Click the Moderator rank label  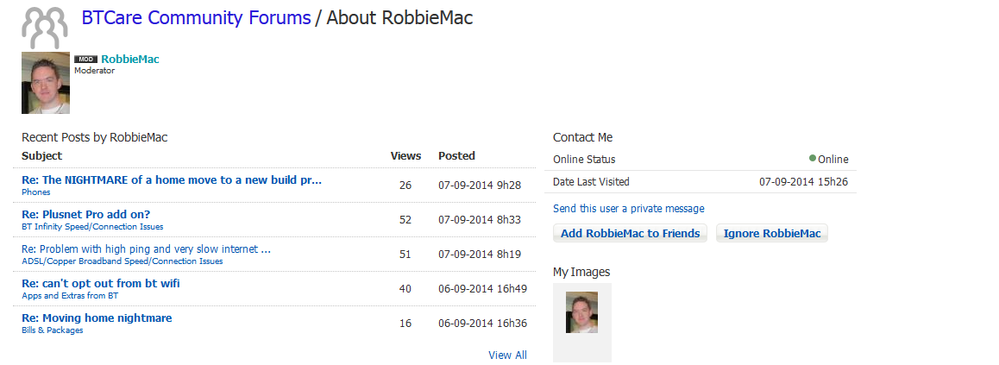94,71
